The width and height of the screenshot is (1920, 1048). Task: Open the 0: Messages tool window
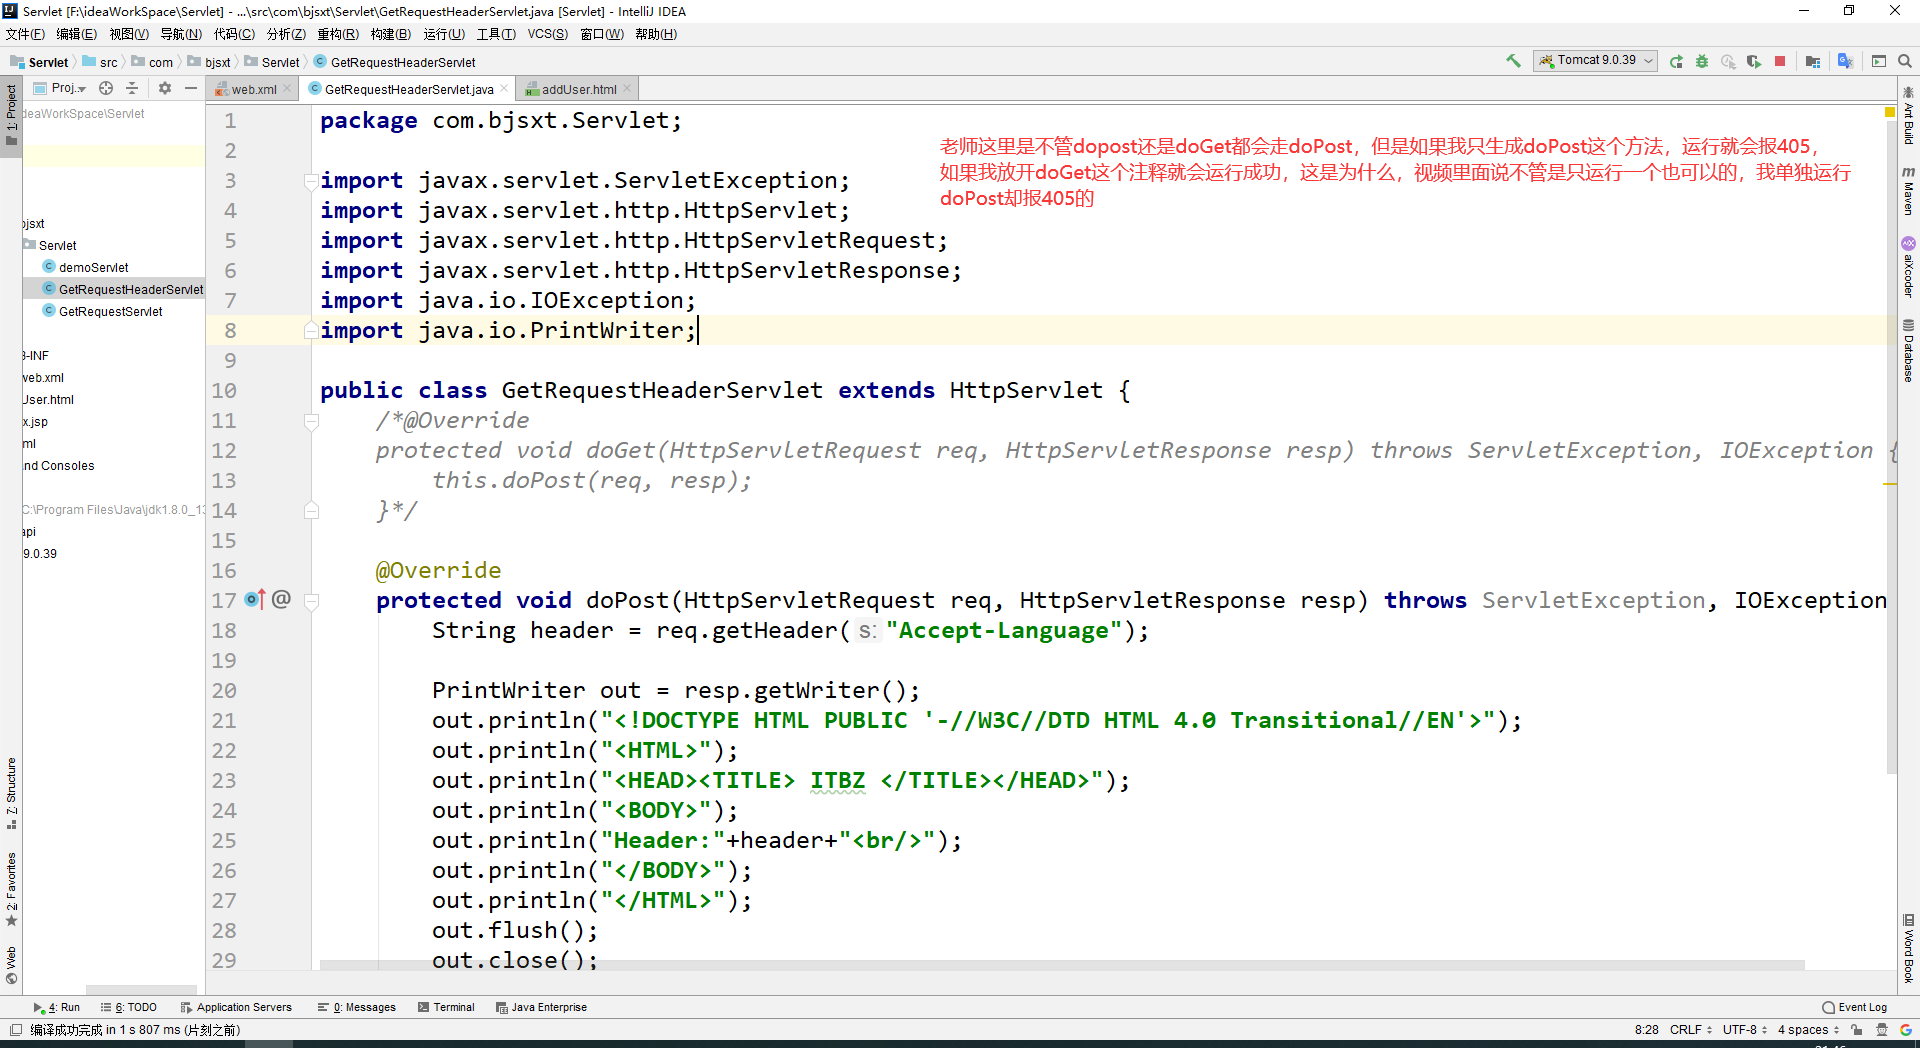click(357, 1007)
